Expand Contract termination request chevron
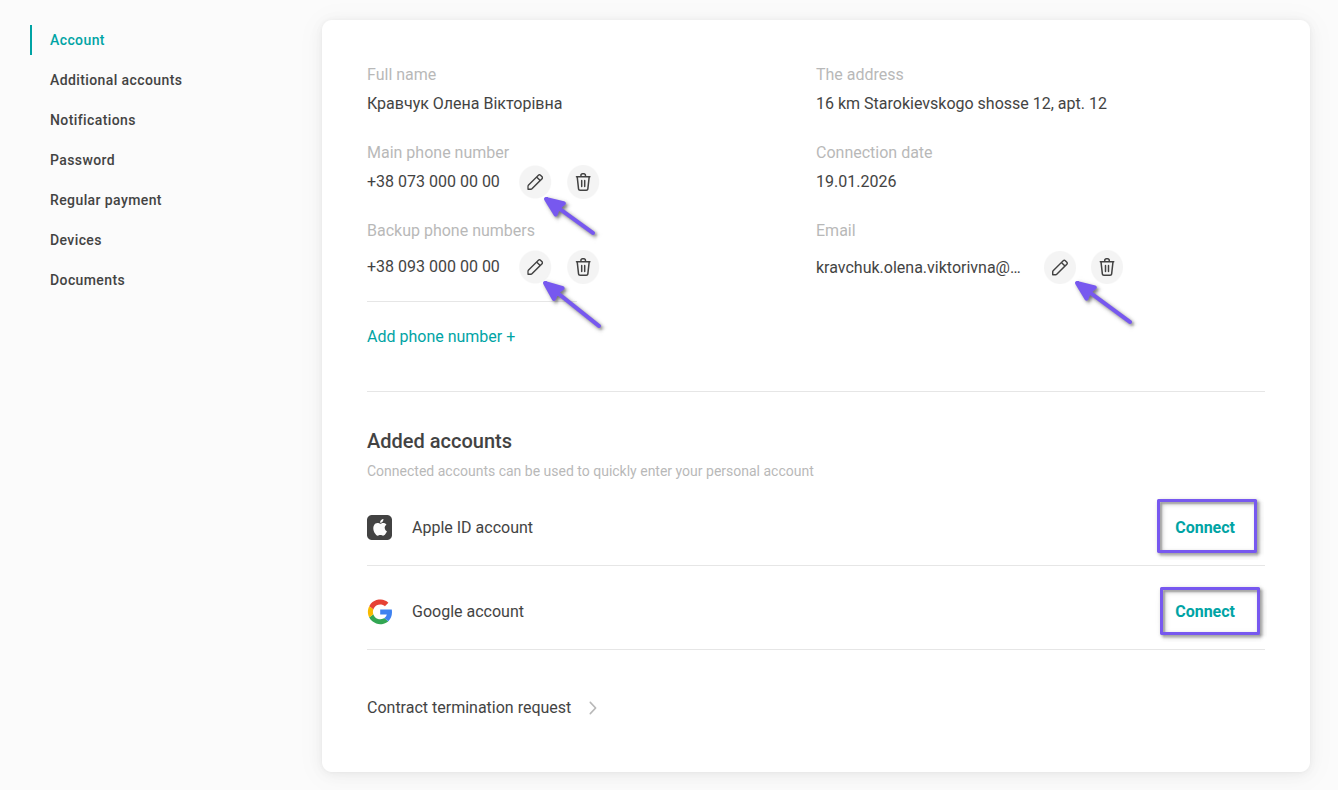This screenshot has height=790, width=1338. tap(593, 708)
